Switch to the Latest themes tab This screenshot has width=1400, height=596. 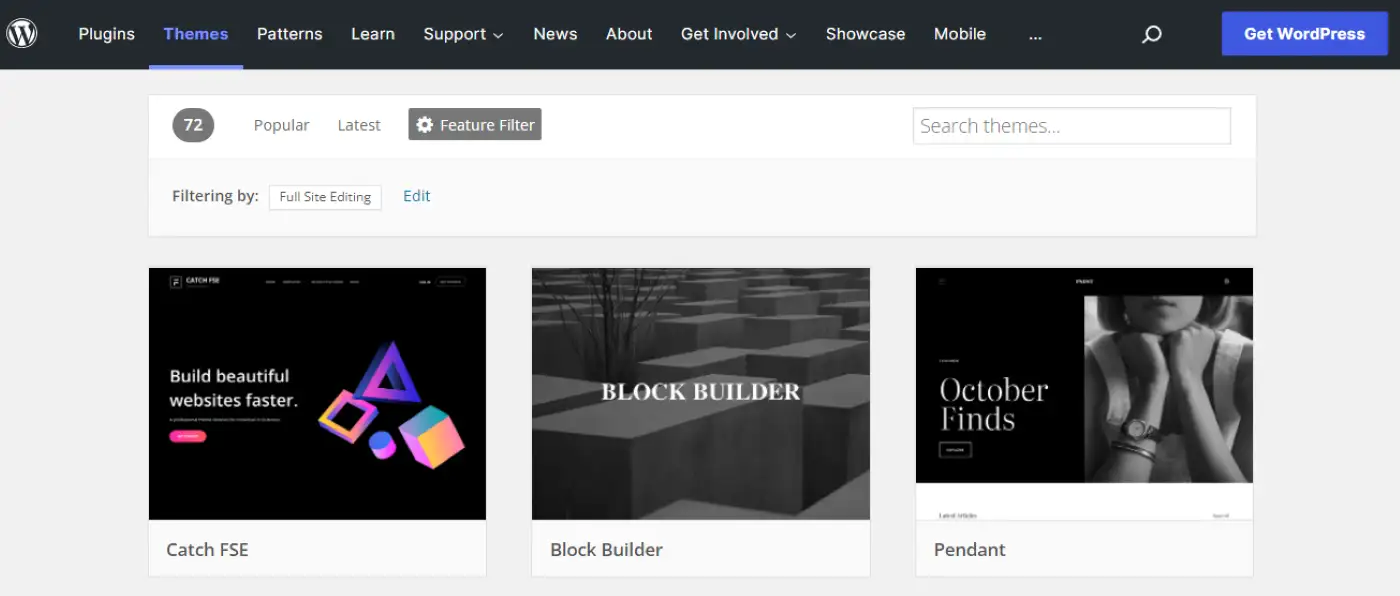pos(359,125)
